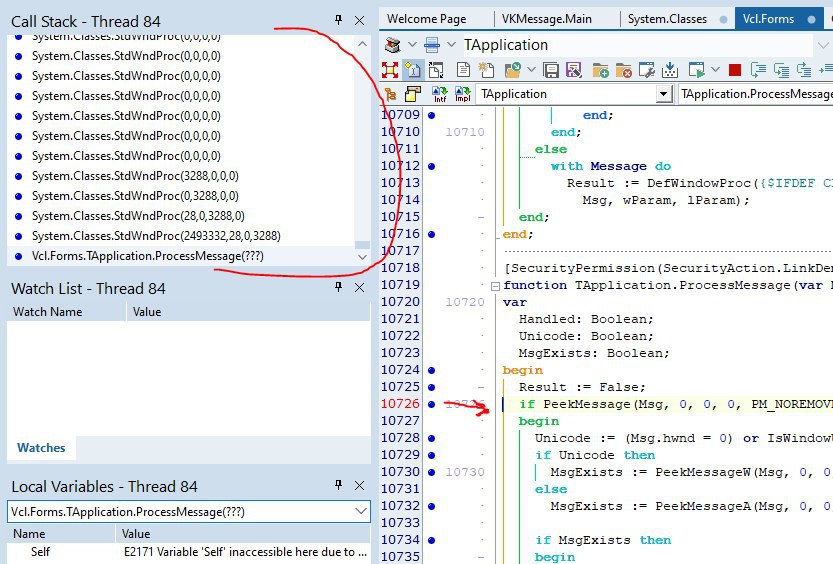Image resolution: width=833 pixels, height=564 pixels.
Task: Click the Intf jump-to-interface icon
Action: (x=439, y=94)
